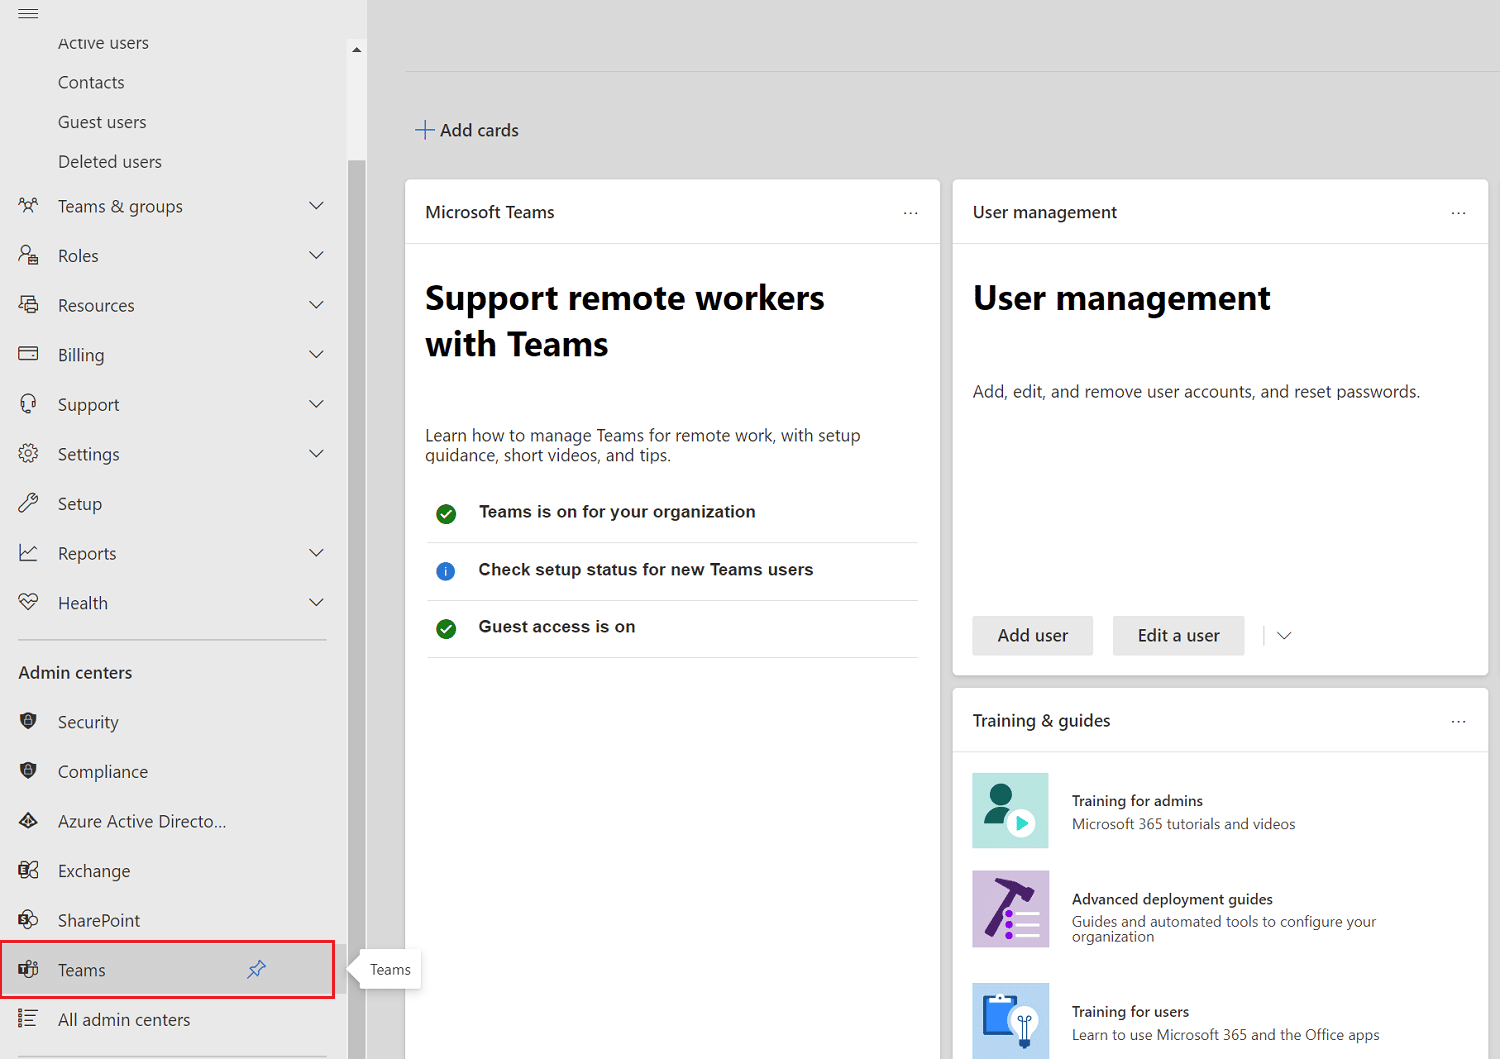Image resolution: width=1500 pixels, height=1059 pixels.
Task: Select the Setup wrench icon
Action: (28, 503)
